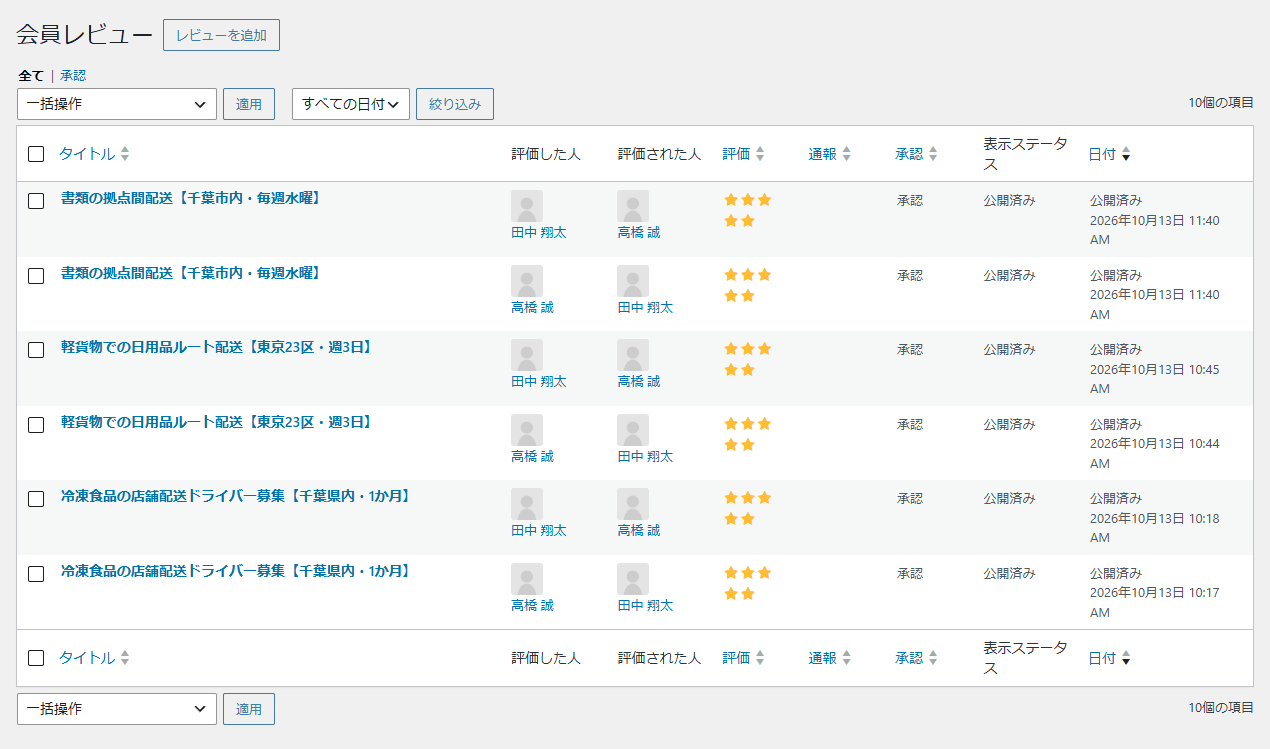Click レビューを追加 button

[x=221, y=35]
